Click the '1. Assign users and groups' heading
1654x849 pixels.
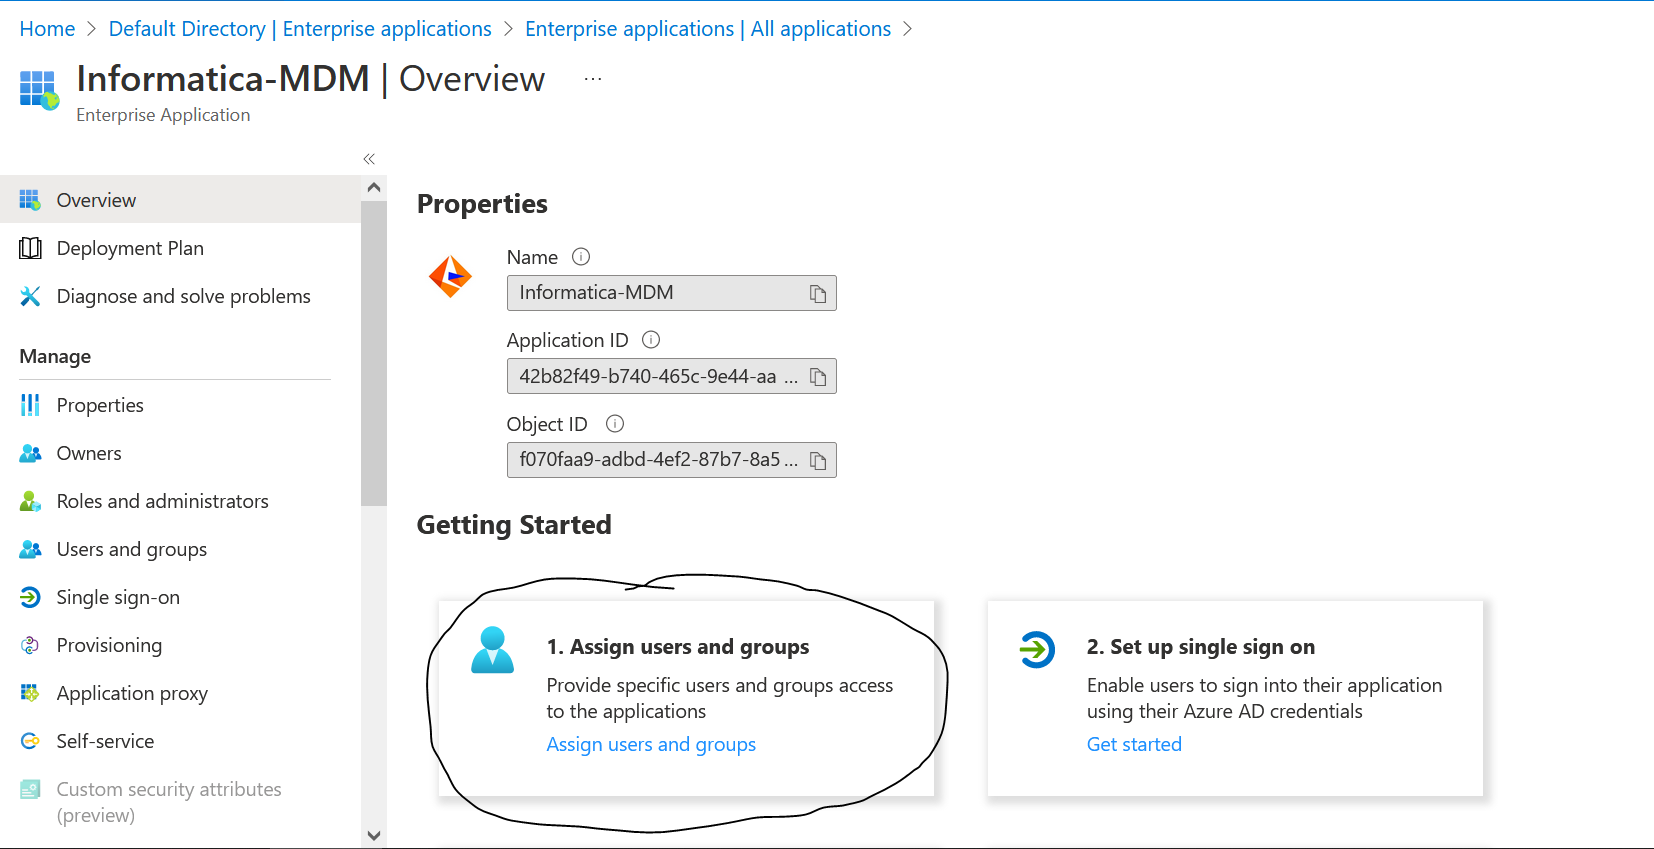tap(678, 647)
